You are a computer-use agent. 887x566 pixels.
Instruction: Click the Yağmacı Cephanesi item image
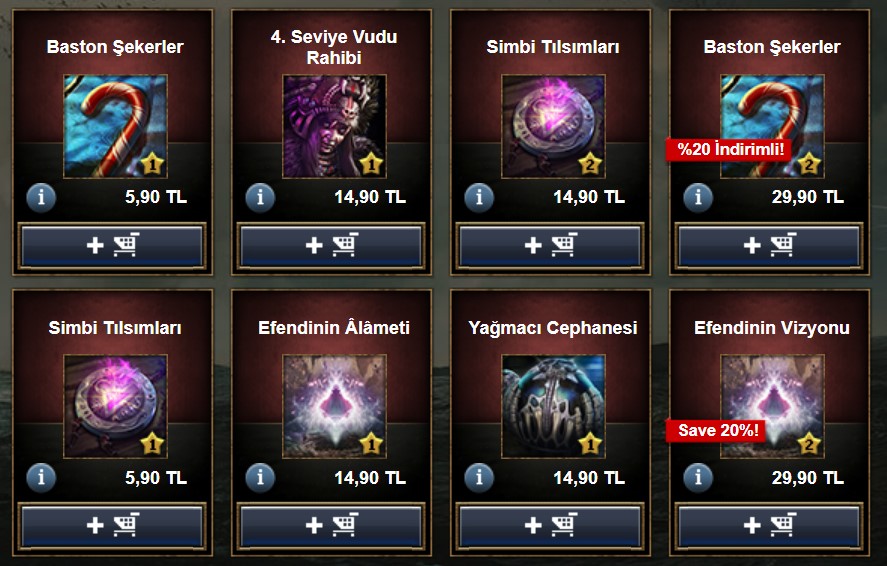point(553,407)
